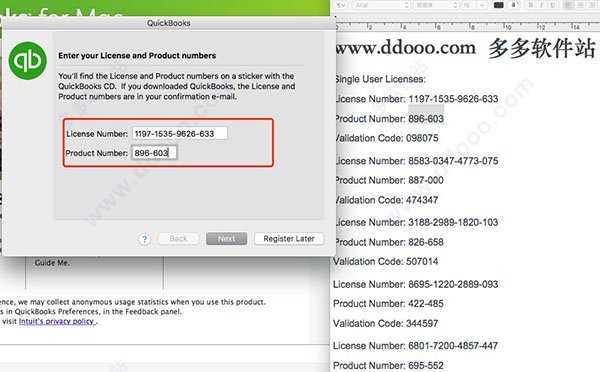Image resolution: width=600 pixels, height=372 pixels.
Task: Click the Register Later button
Action: coord(289,239)
